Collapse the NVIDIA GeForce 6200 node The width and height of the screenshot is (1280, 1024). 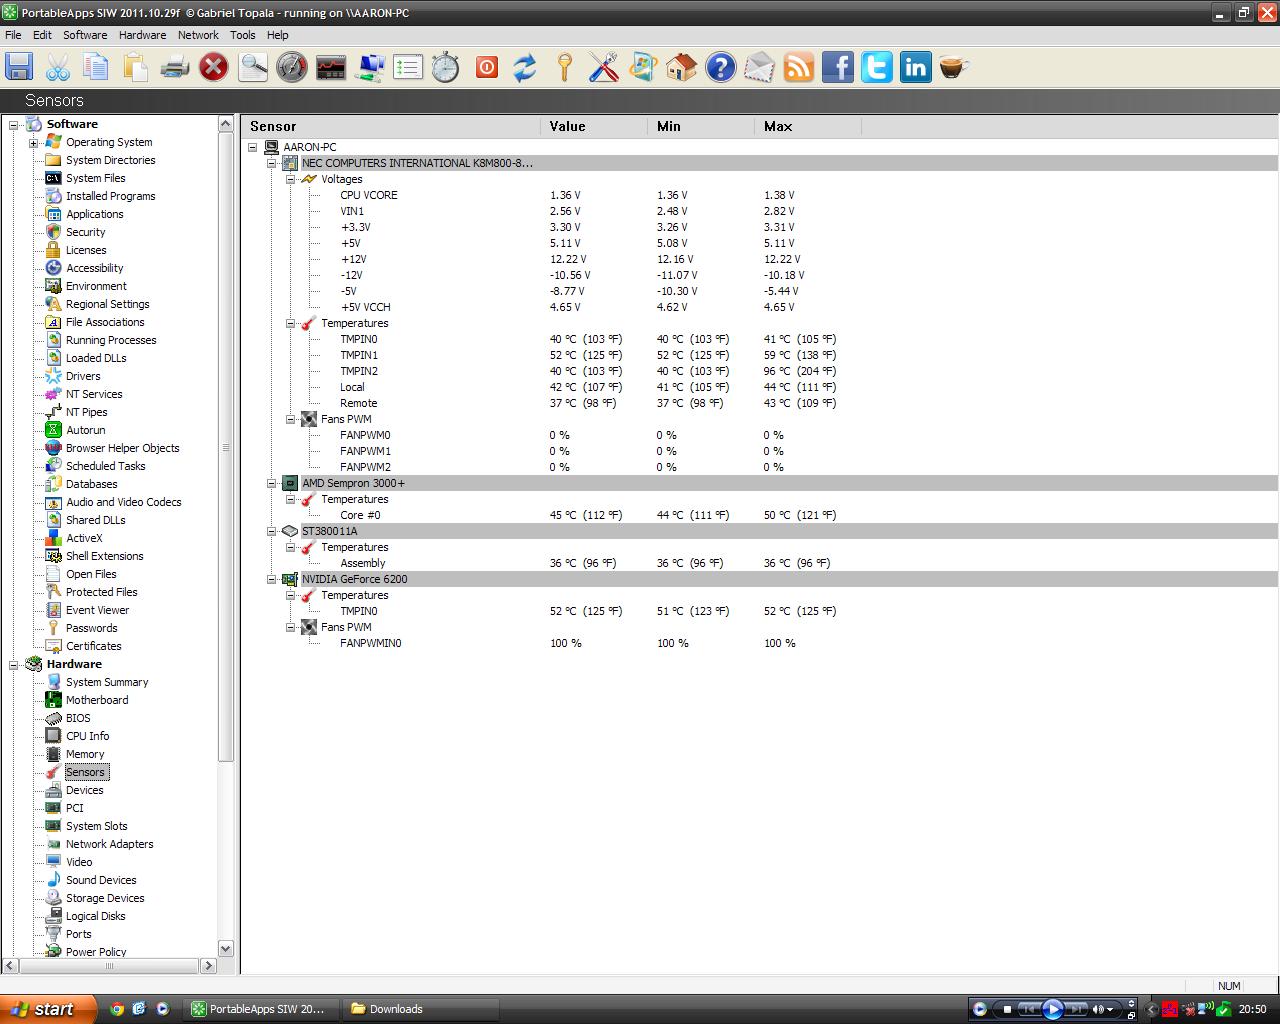[x=271, y=579]
